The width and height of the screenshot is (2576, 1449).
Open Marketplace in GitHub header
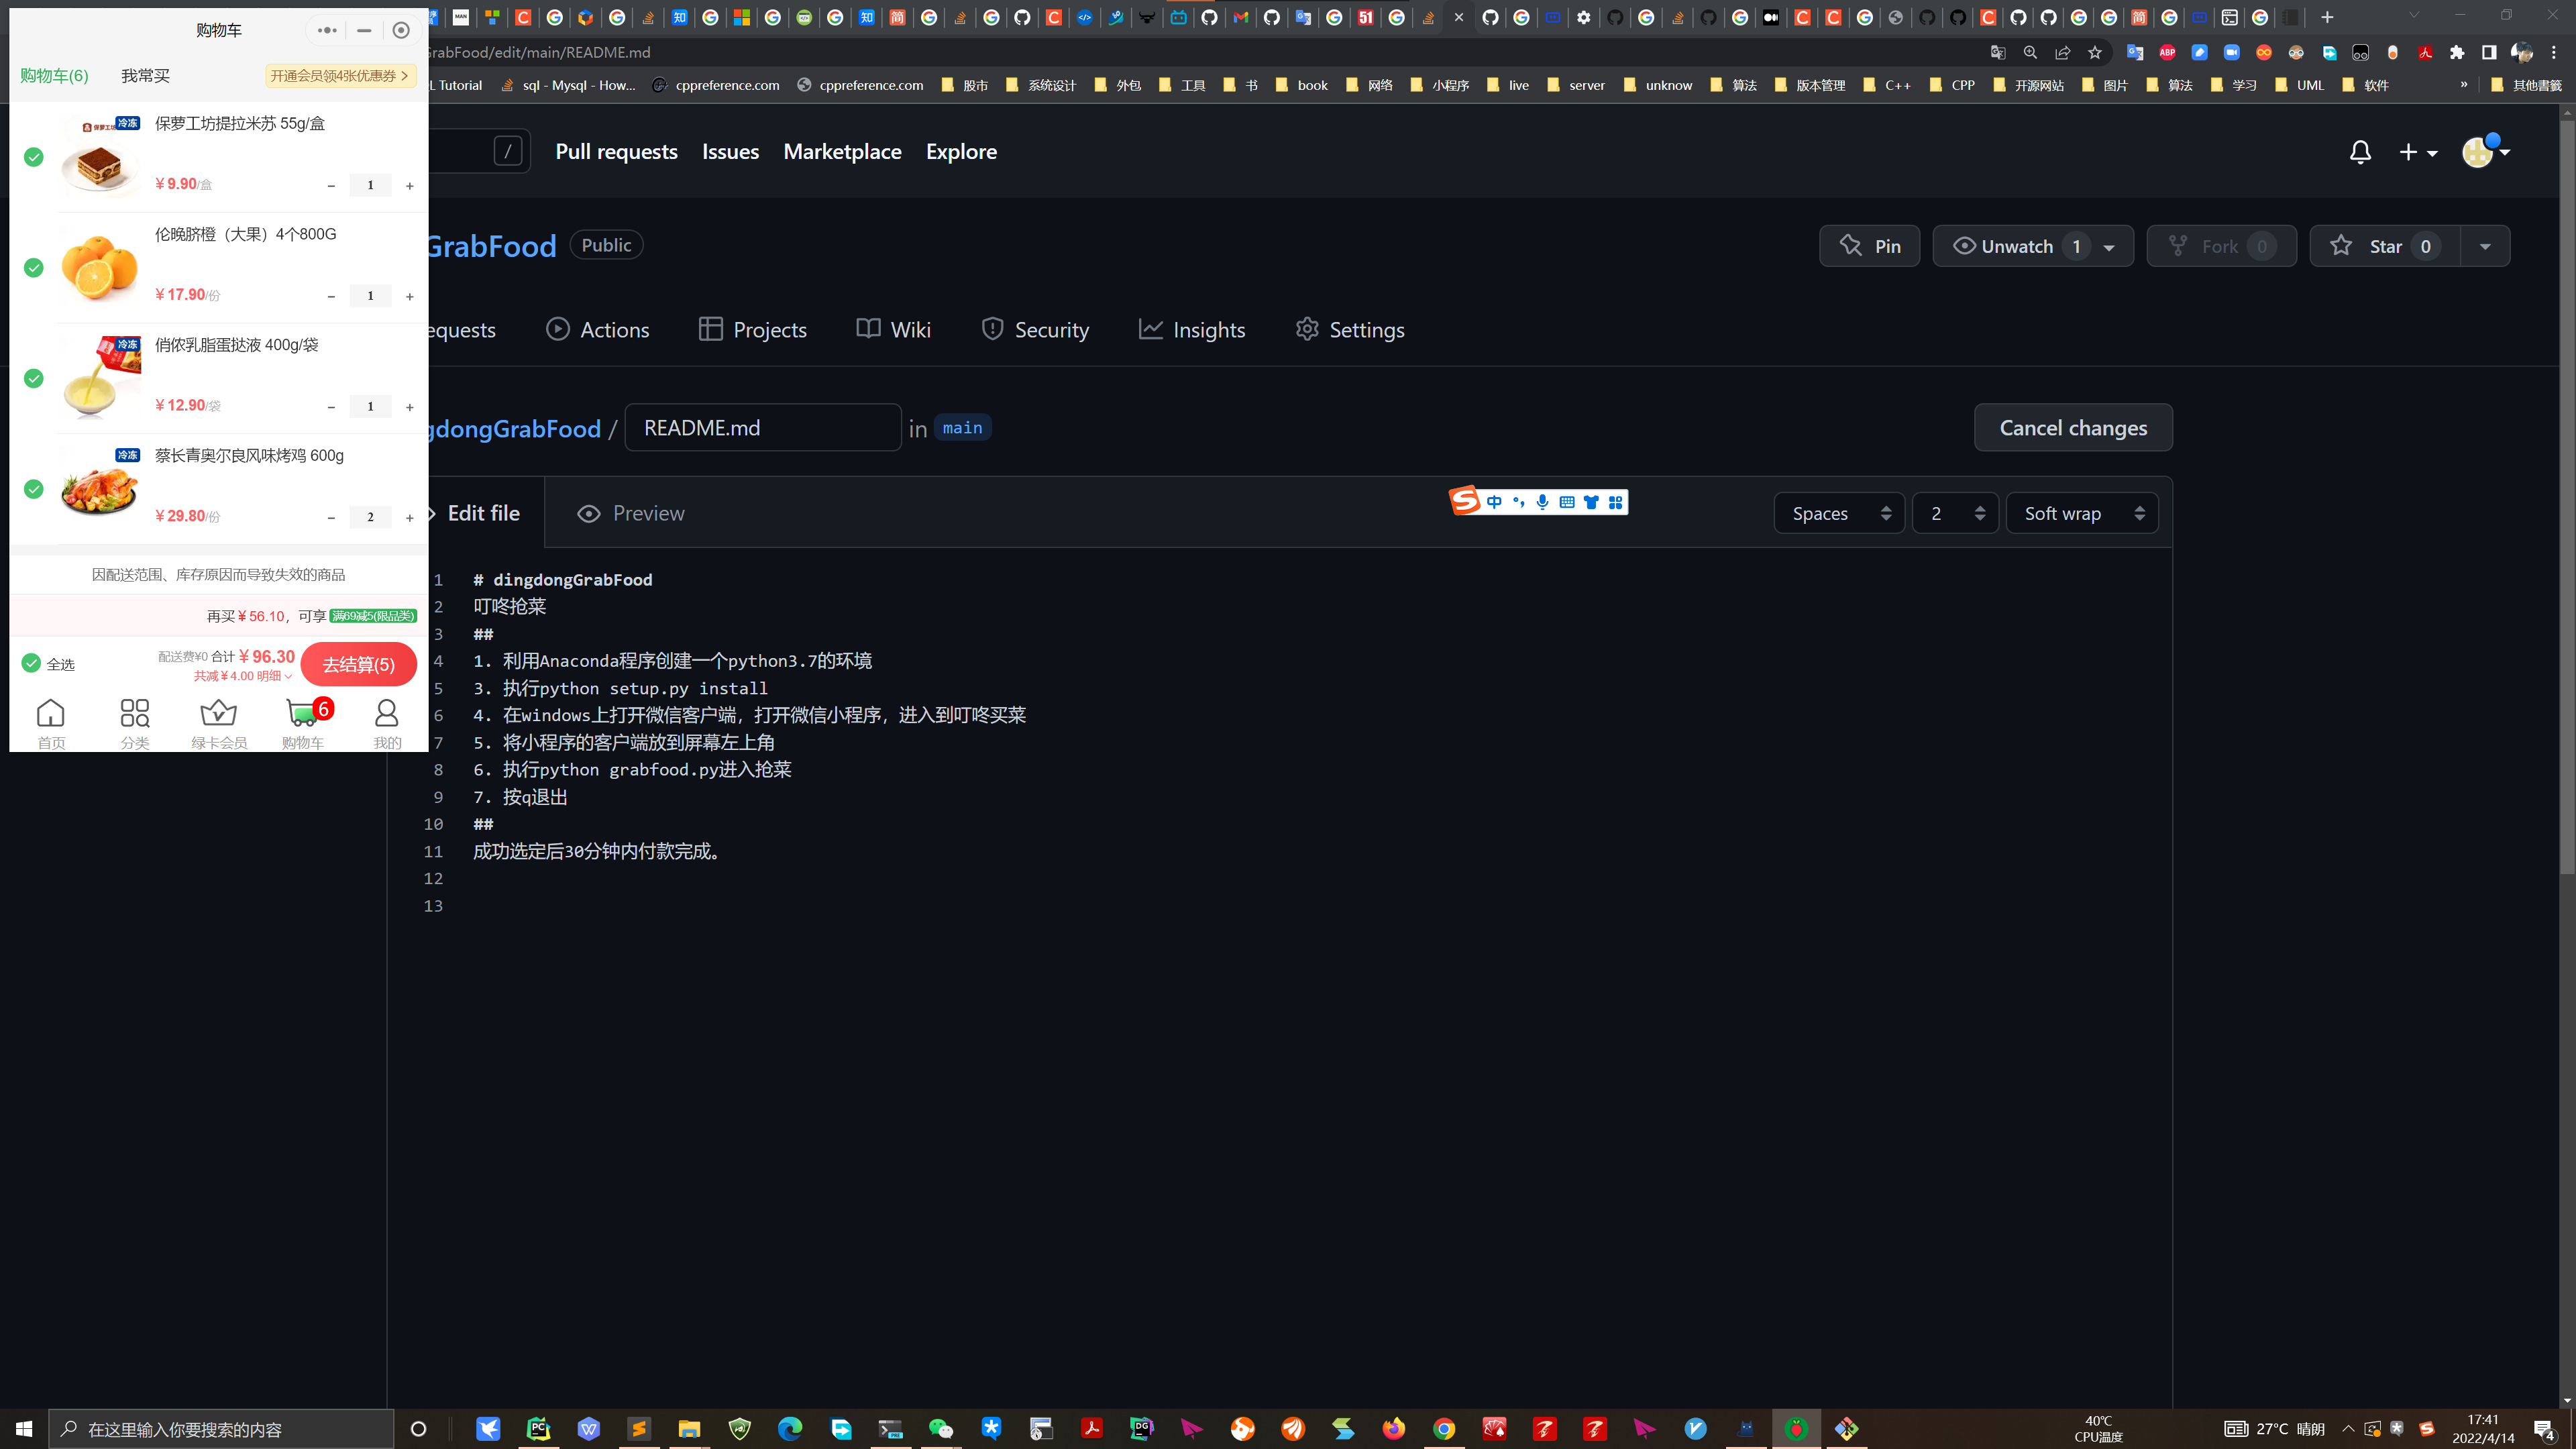click(842, 152)
